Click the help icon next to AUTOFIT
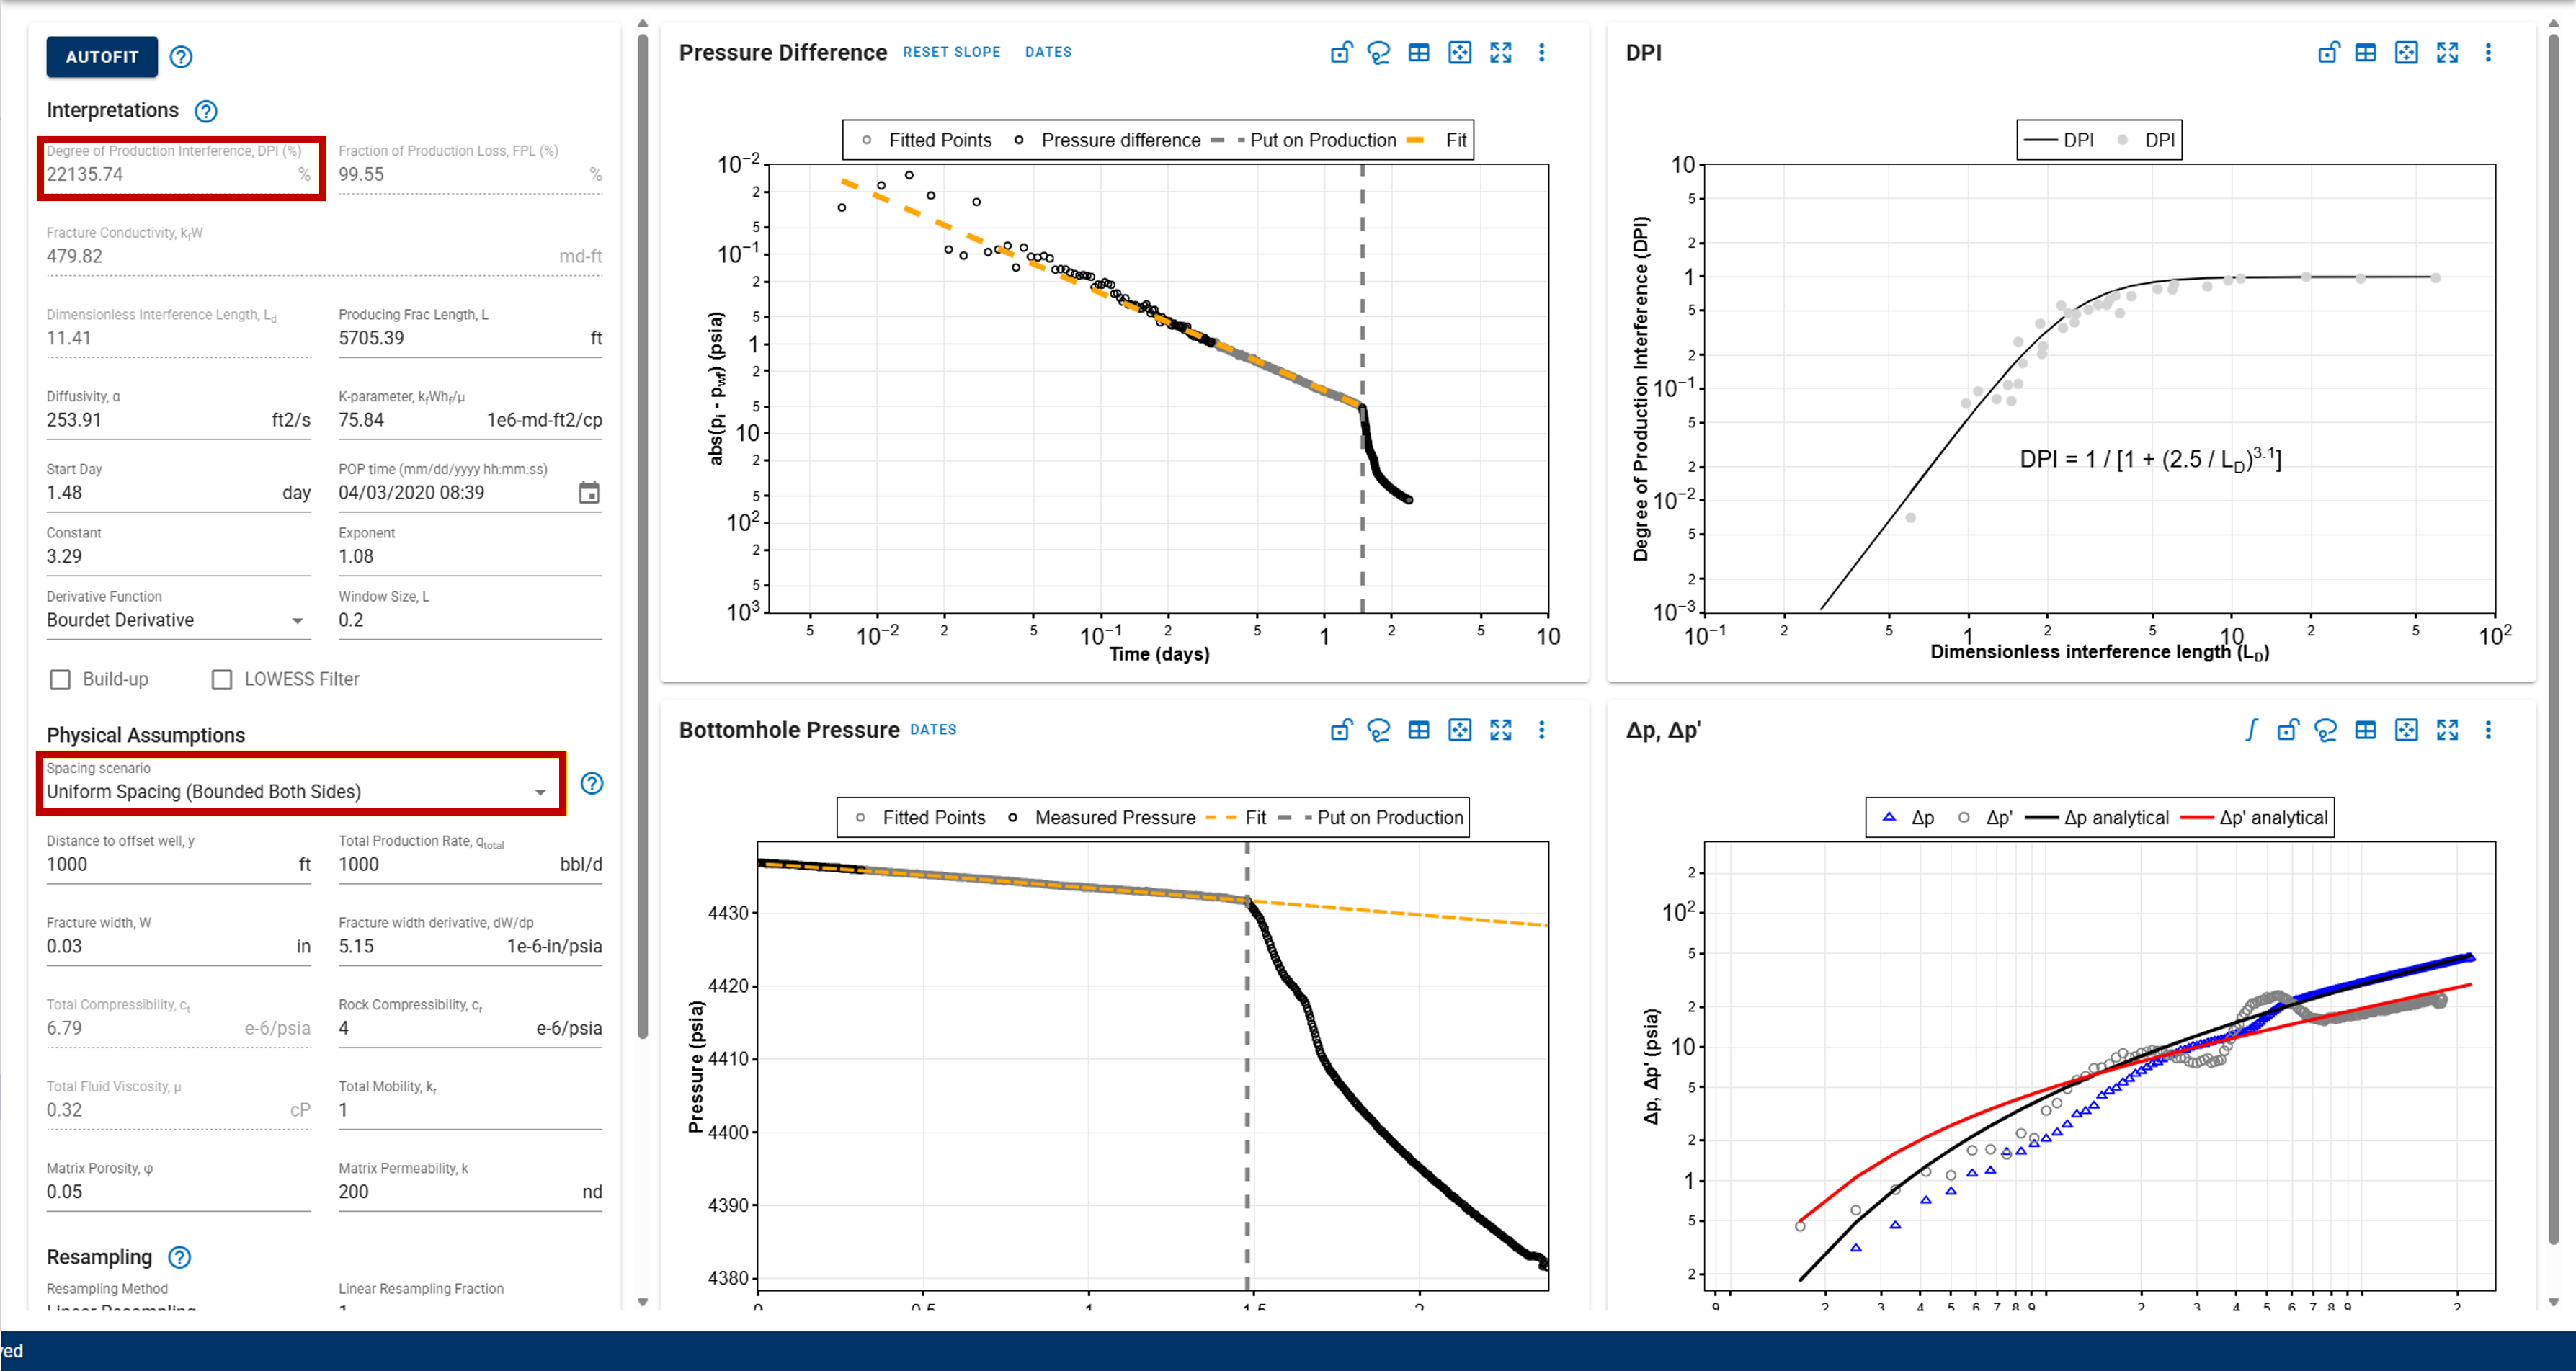 point(181,57)
